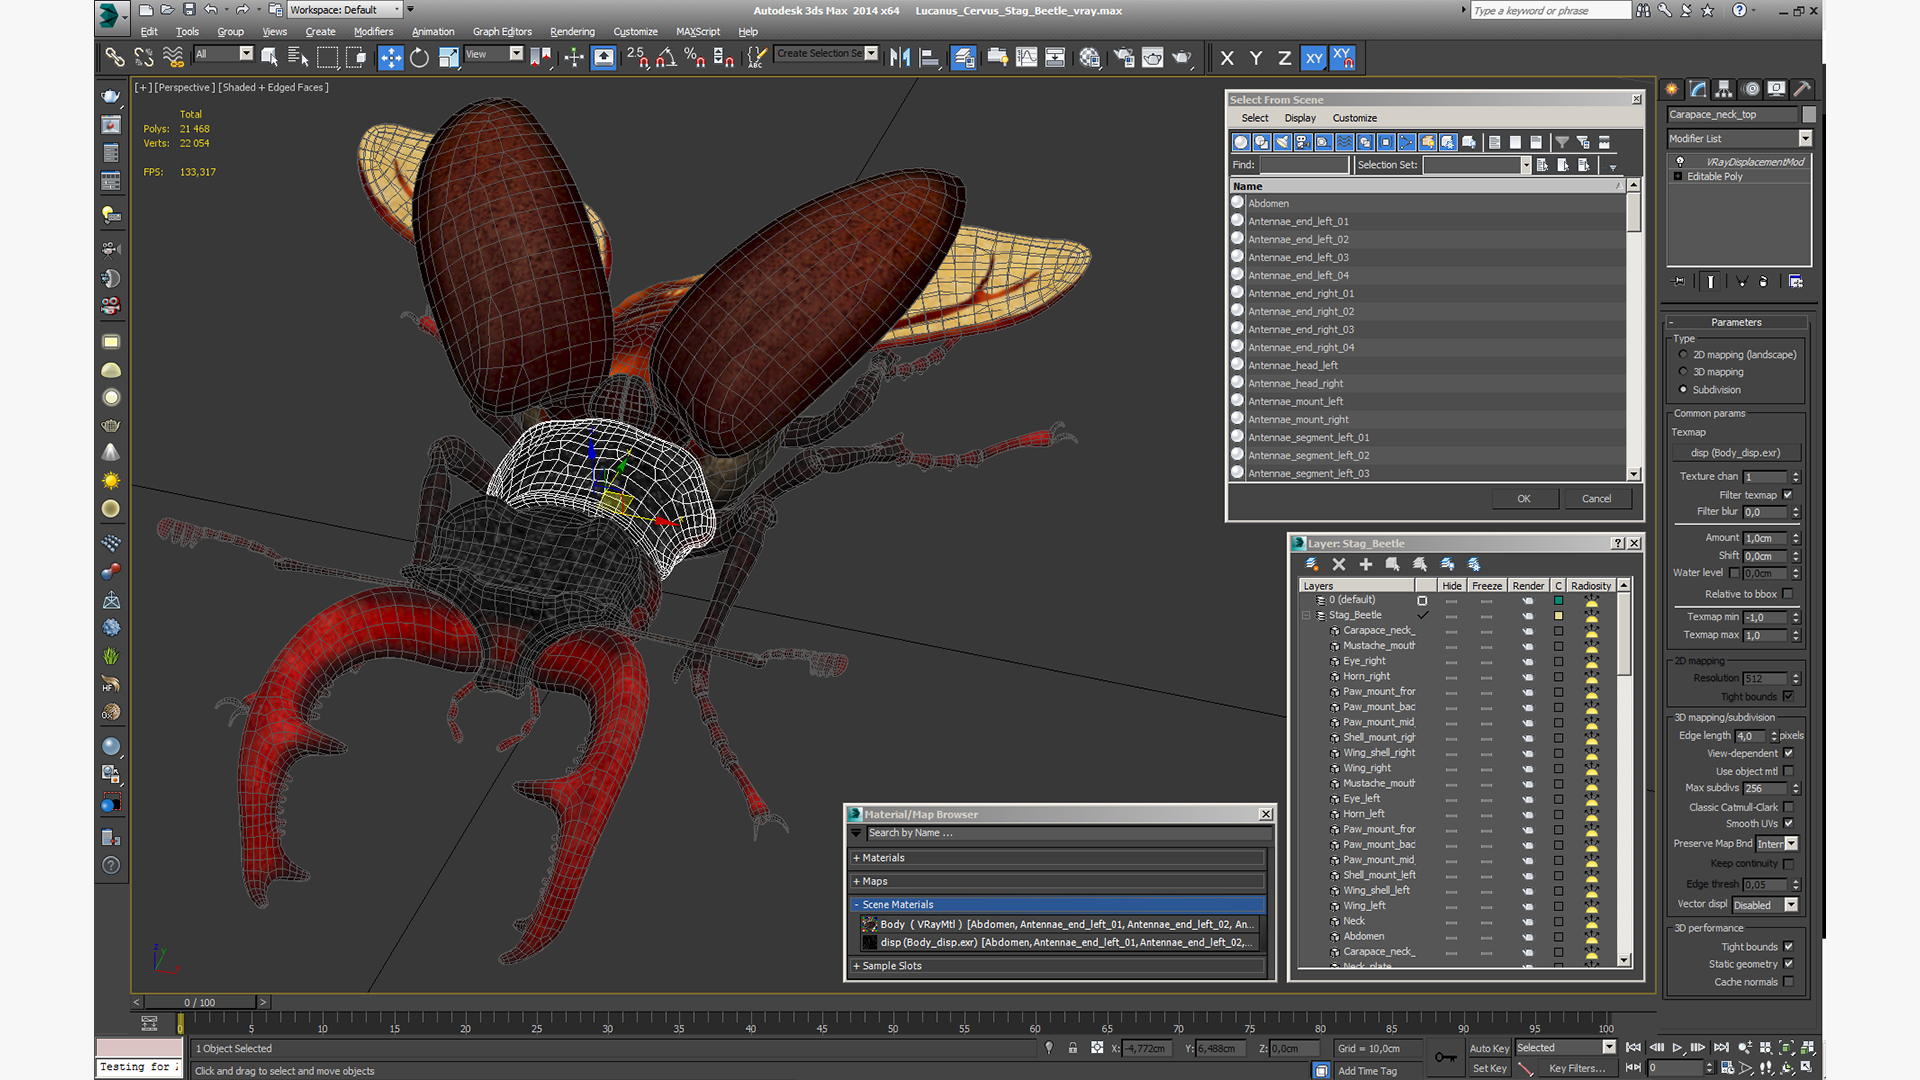This screenshot has height=1080, width=1920.
Task: Click the Play Animation button
Action: [1677, 1048]
